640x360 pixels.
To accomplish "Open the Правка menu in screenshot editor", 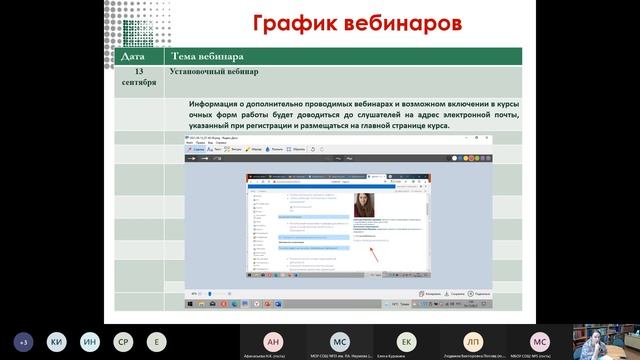I will click(200, 143).
